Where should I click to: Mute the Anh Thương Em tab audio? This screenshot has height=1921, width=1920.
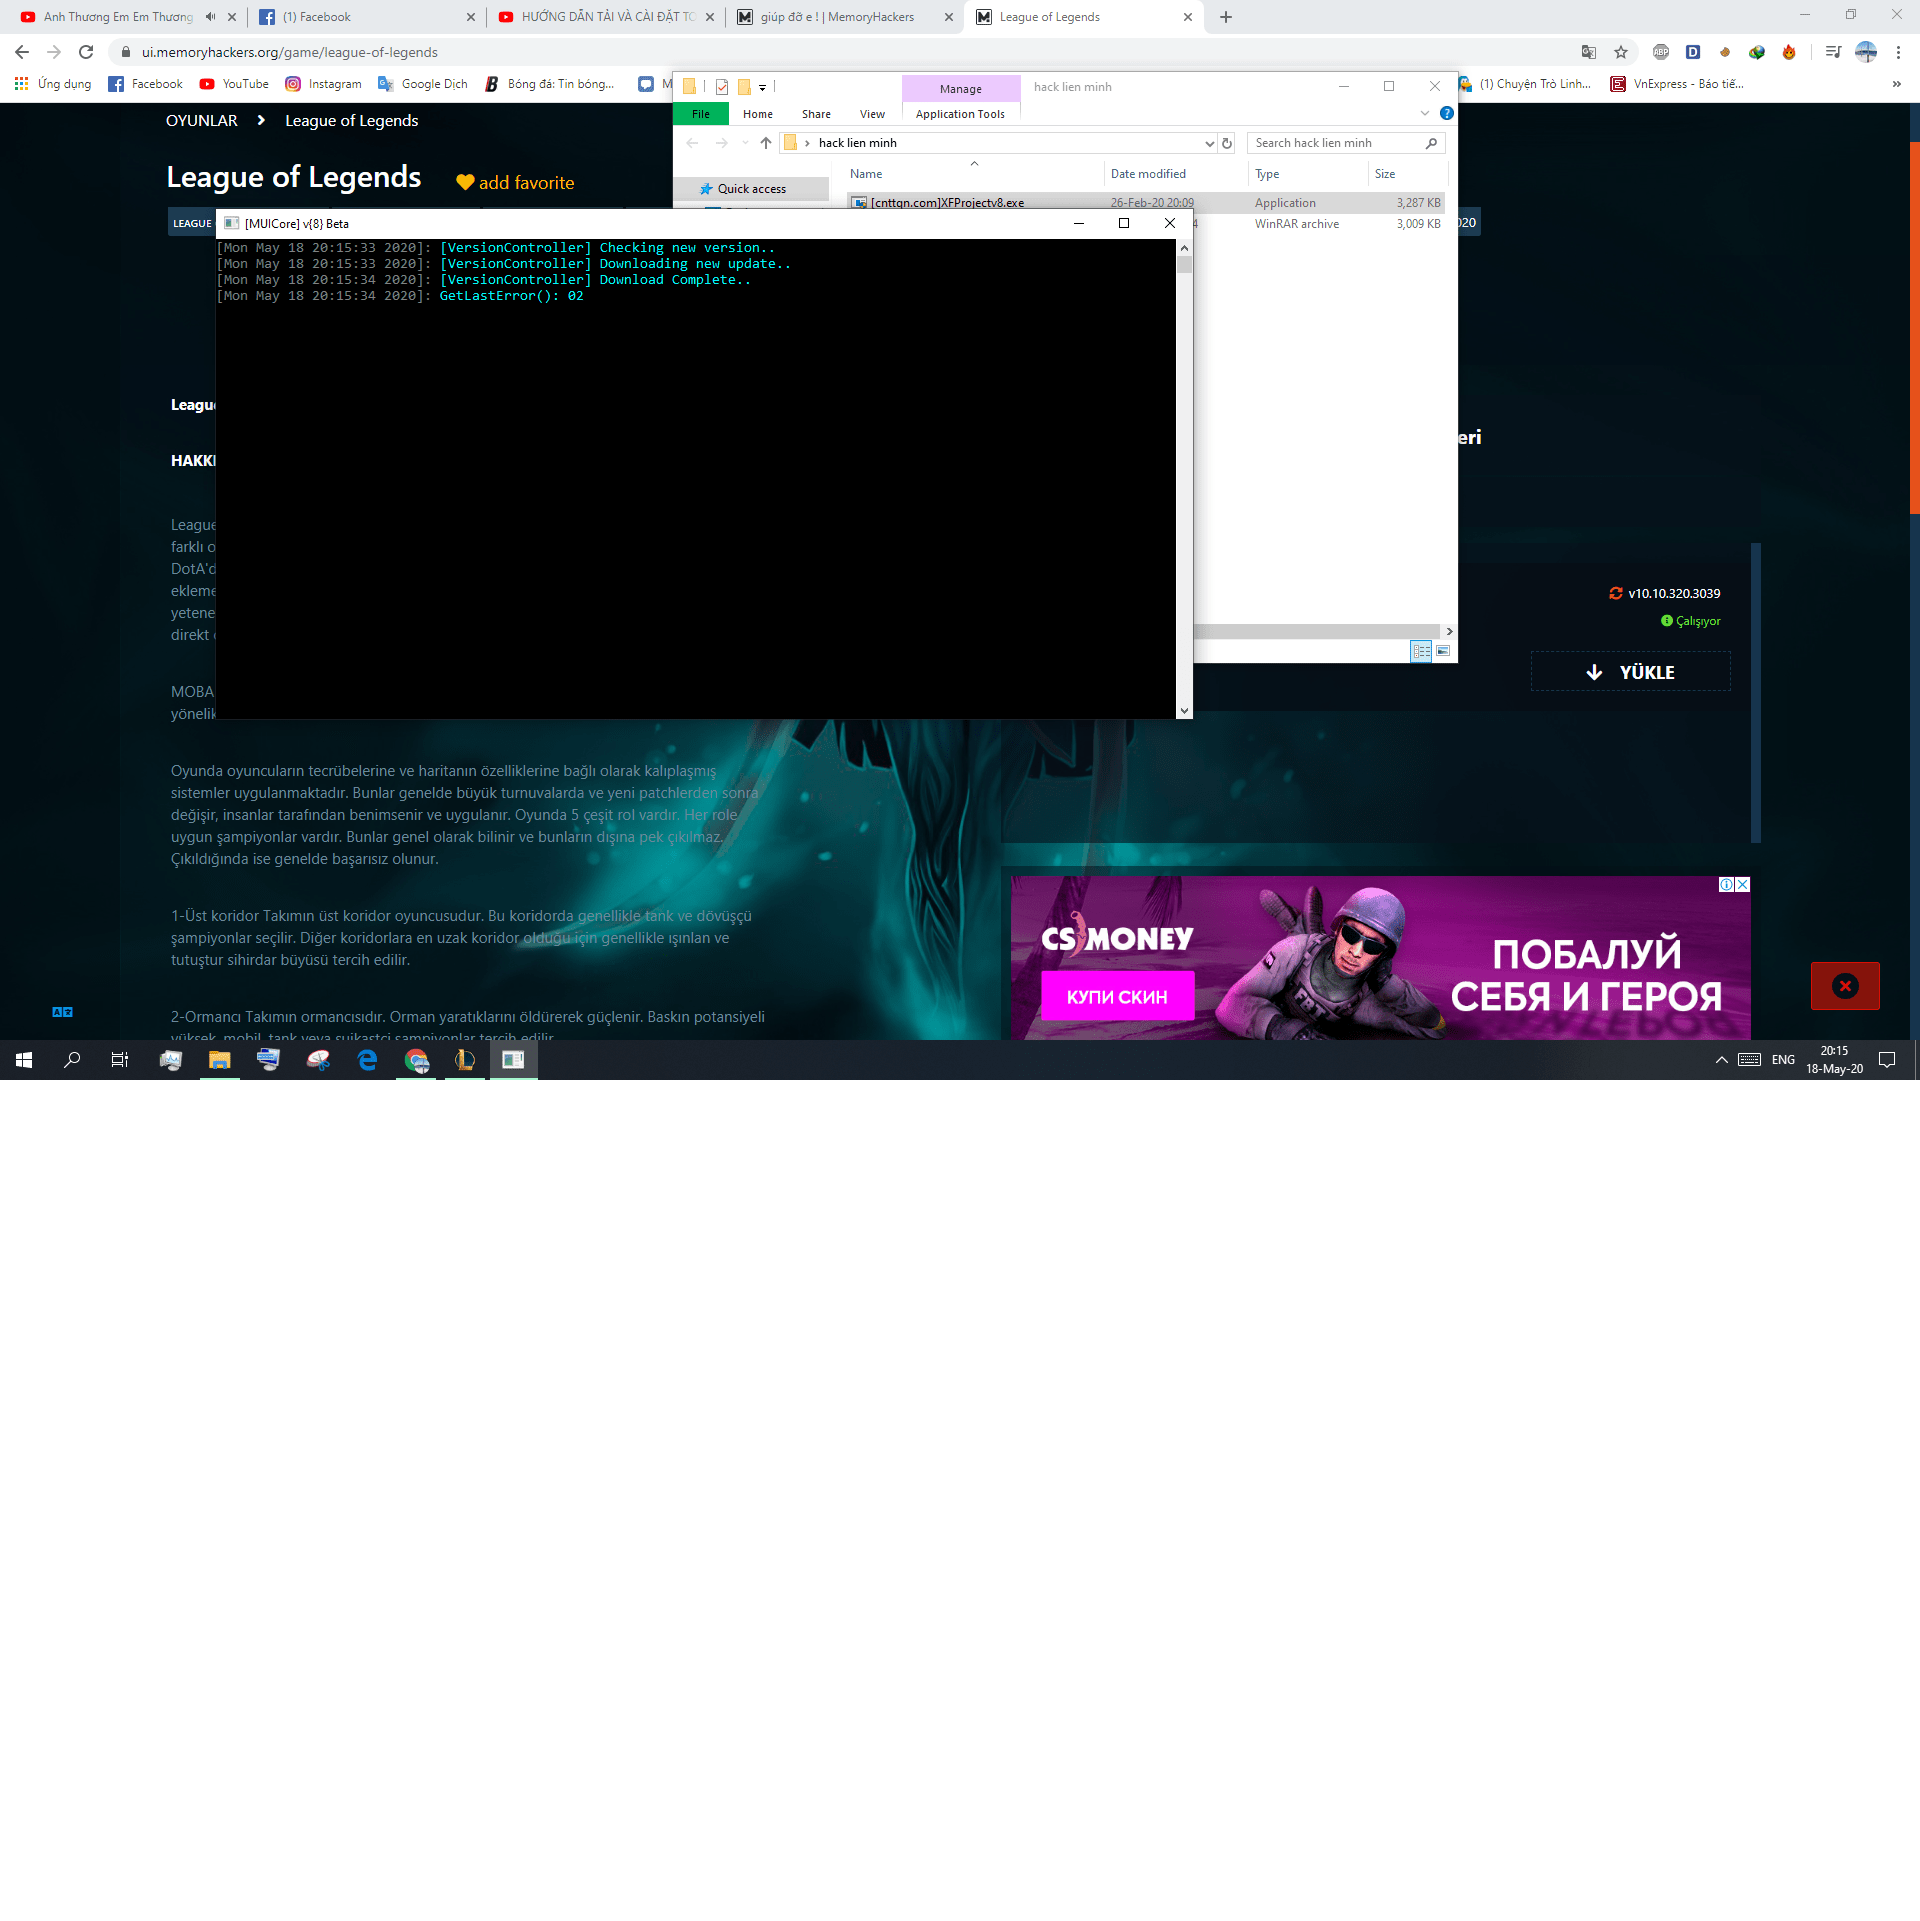(210, 17)
